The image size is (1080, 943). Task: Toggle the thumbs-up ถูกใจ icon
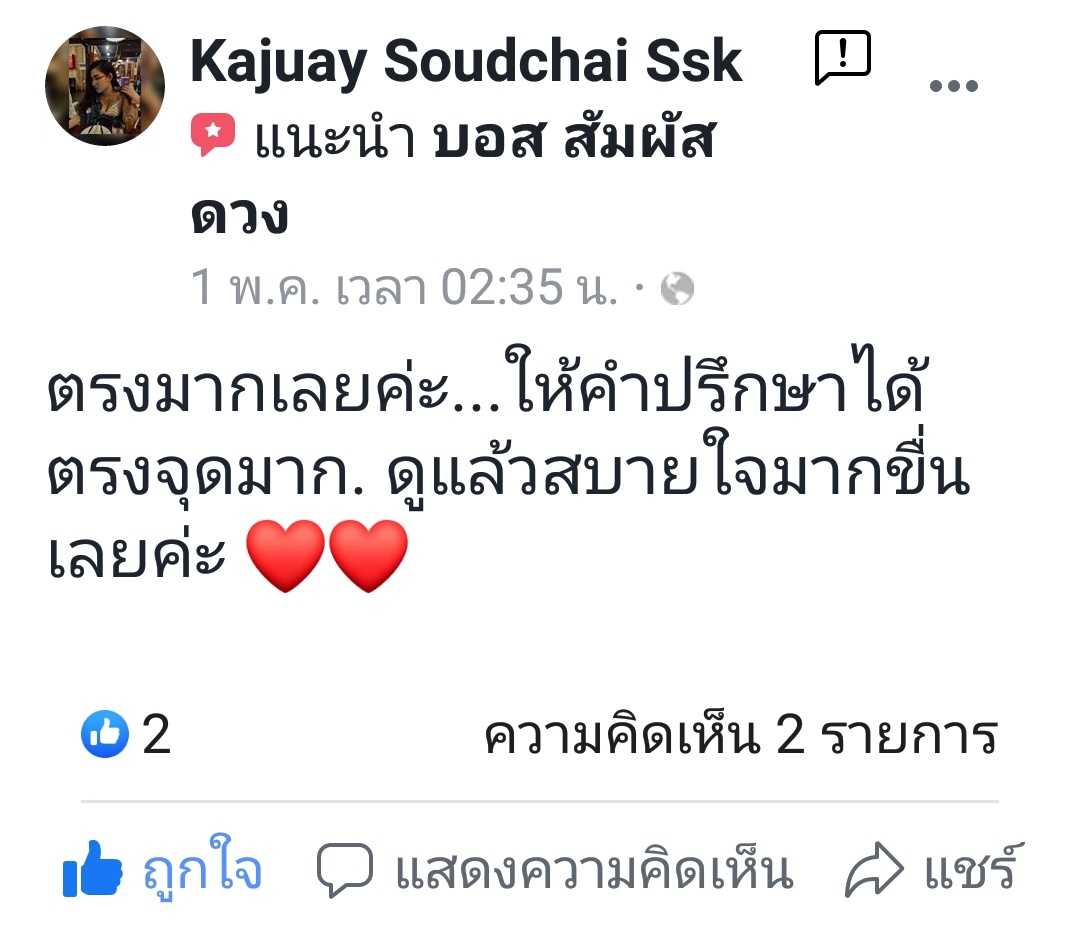(92, 869)
